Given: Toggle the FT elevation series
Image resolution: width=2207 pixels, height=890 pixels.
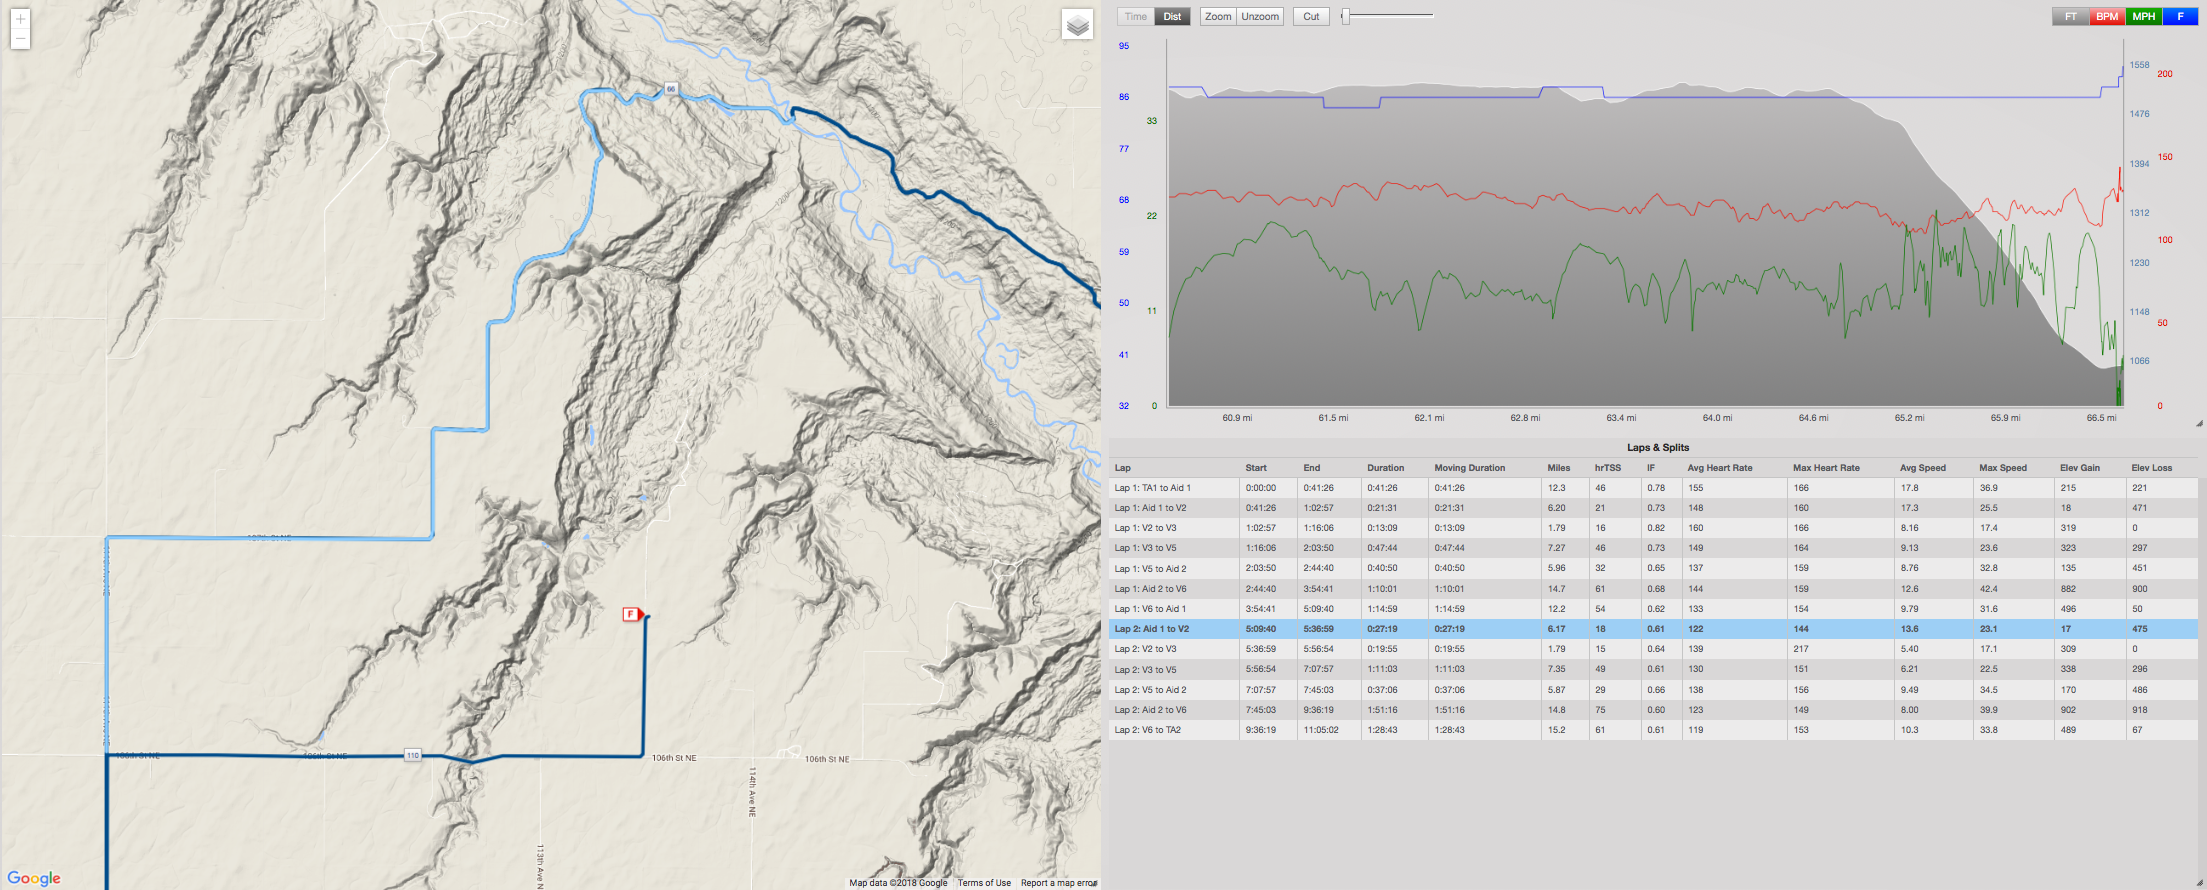Looking at the screenshot, I should (2071, 17).
